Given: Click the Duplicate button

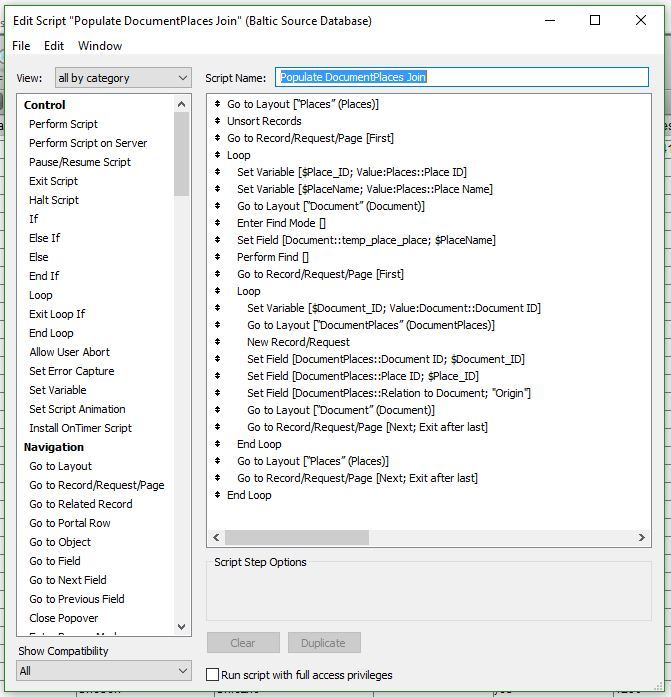Looking at the screenshot, I should coord(324,643).
